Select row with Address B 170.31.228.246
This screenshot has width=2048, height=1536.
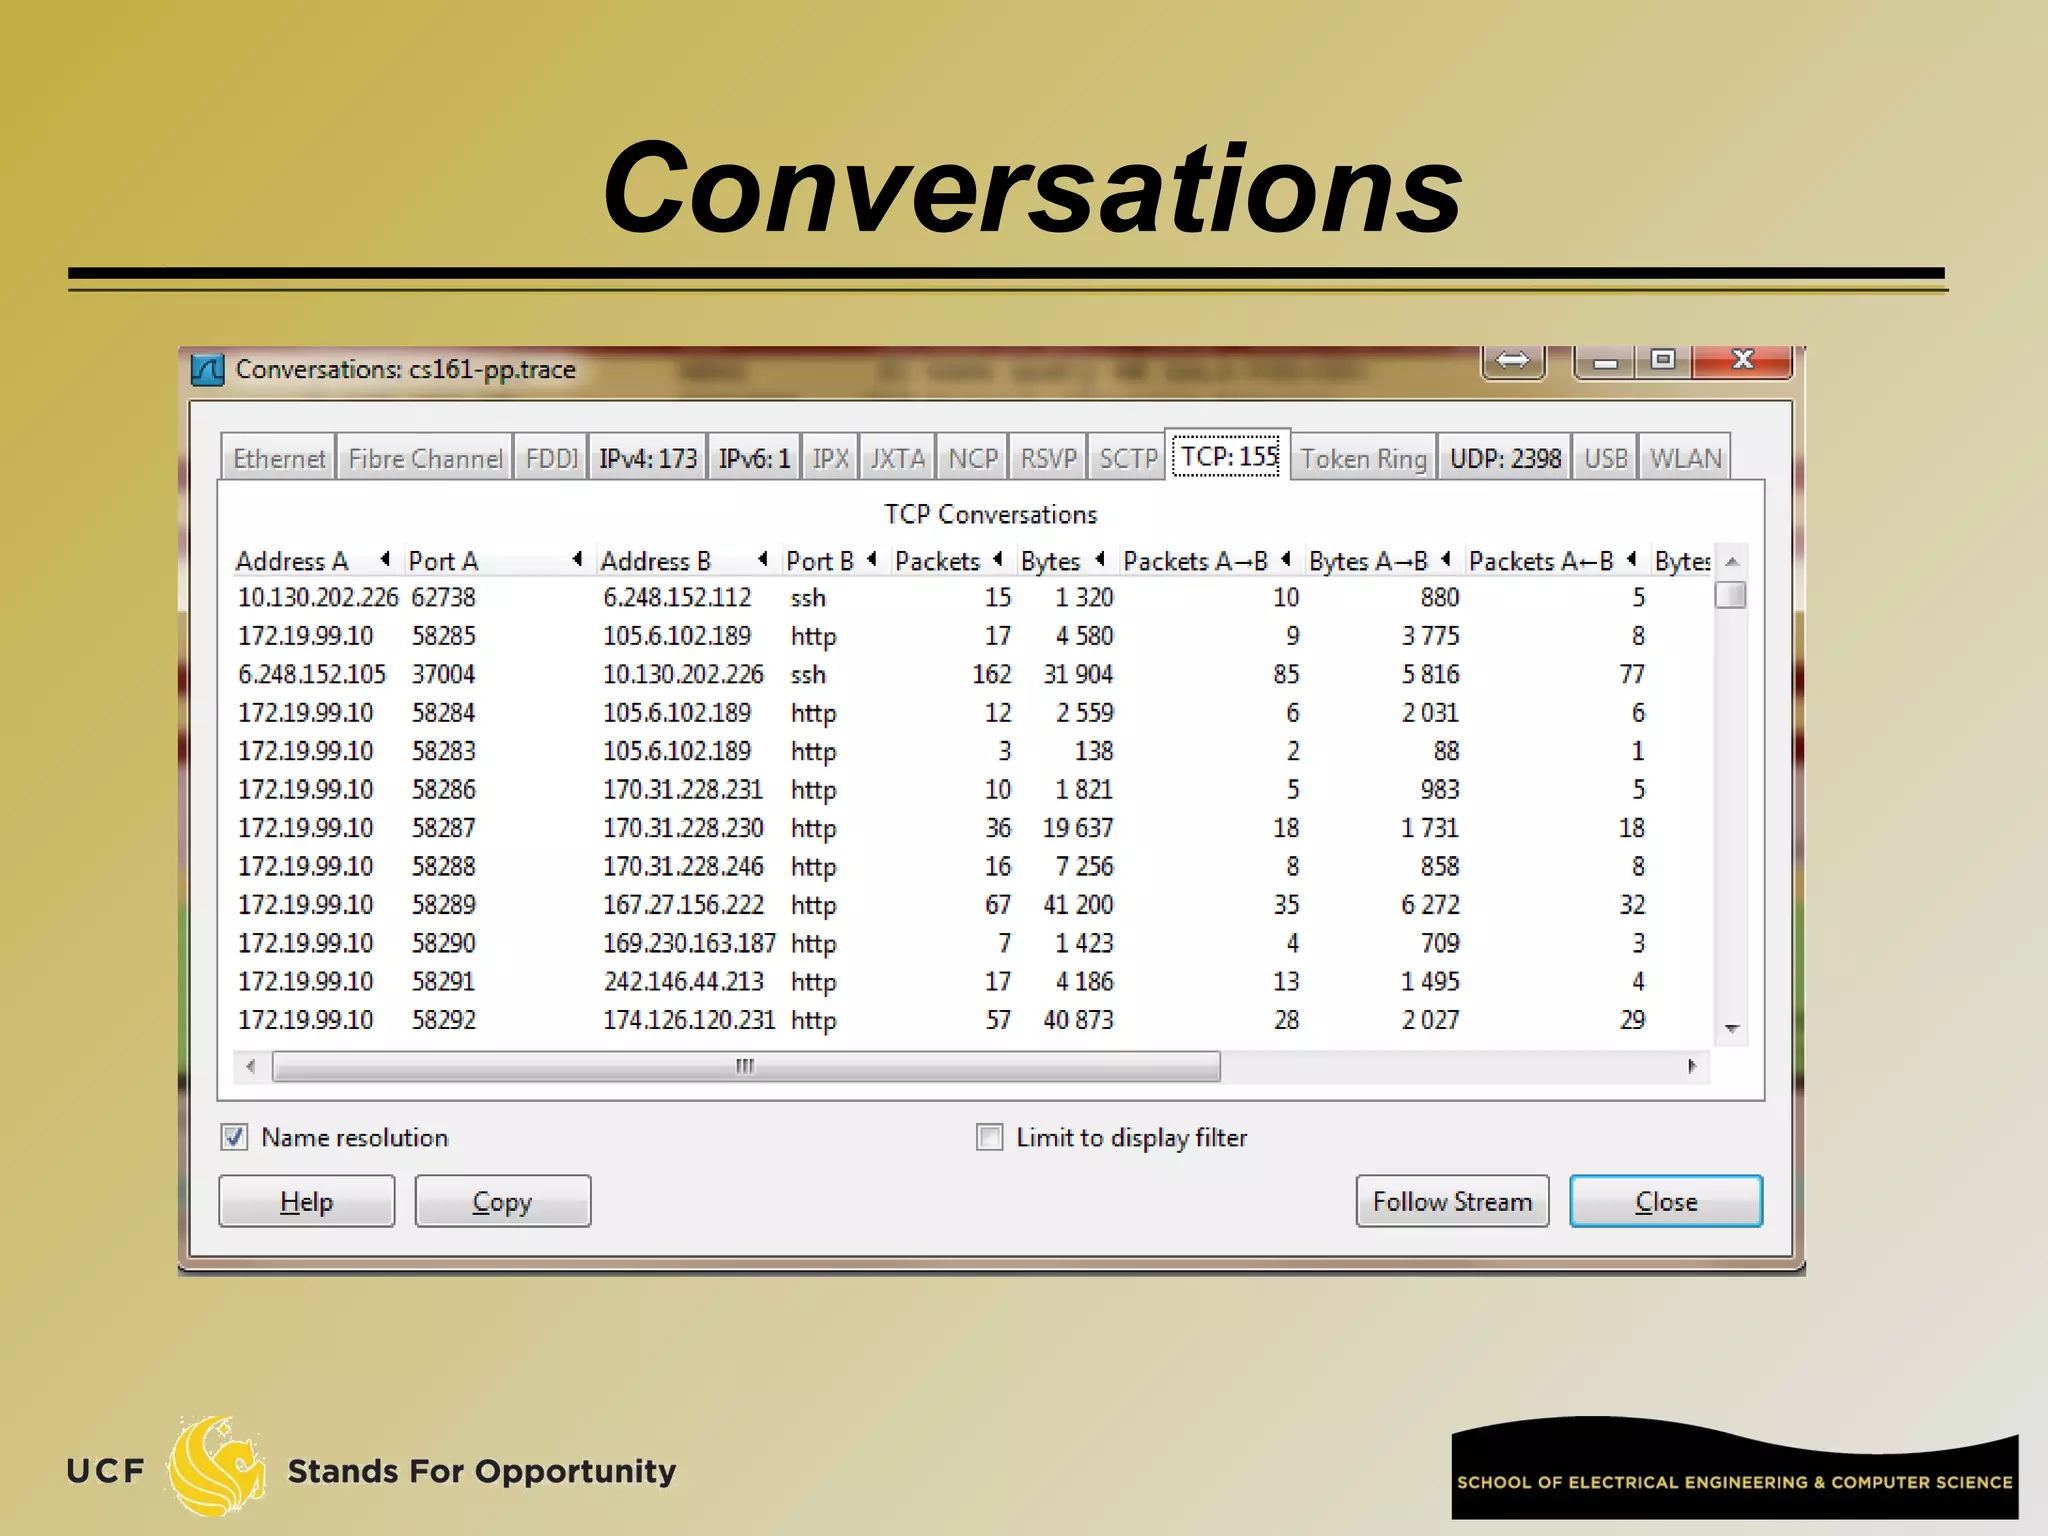(972, 866)
